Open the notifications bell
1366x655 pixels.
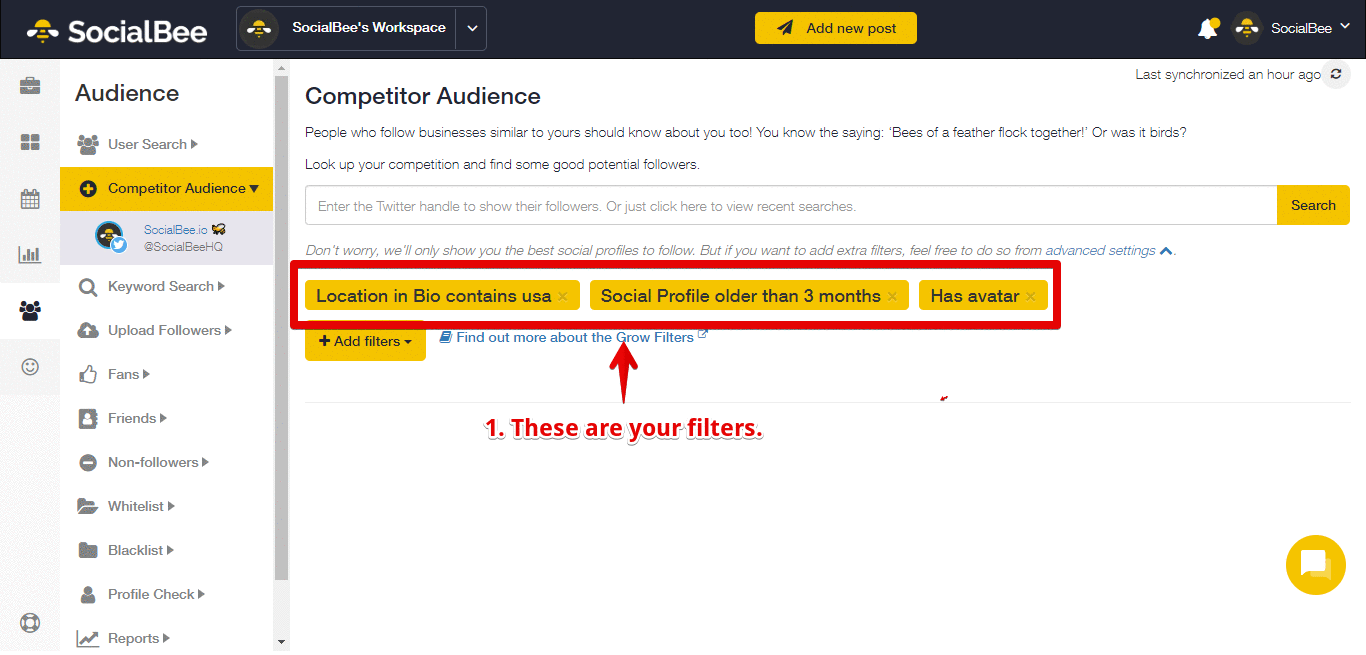(x=1207, y=29)
